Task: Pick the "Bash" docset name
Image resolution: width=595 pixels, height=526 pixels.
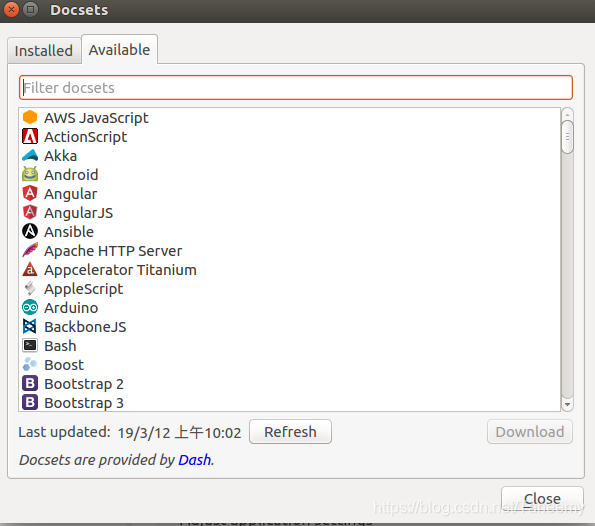Action: tap(60, 346)
